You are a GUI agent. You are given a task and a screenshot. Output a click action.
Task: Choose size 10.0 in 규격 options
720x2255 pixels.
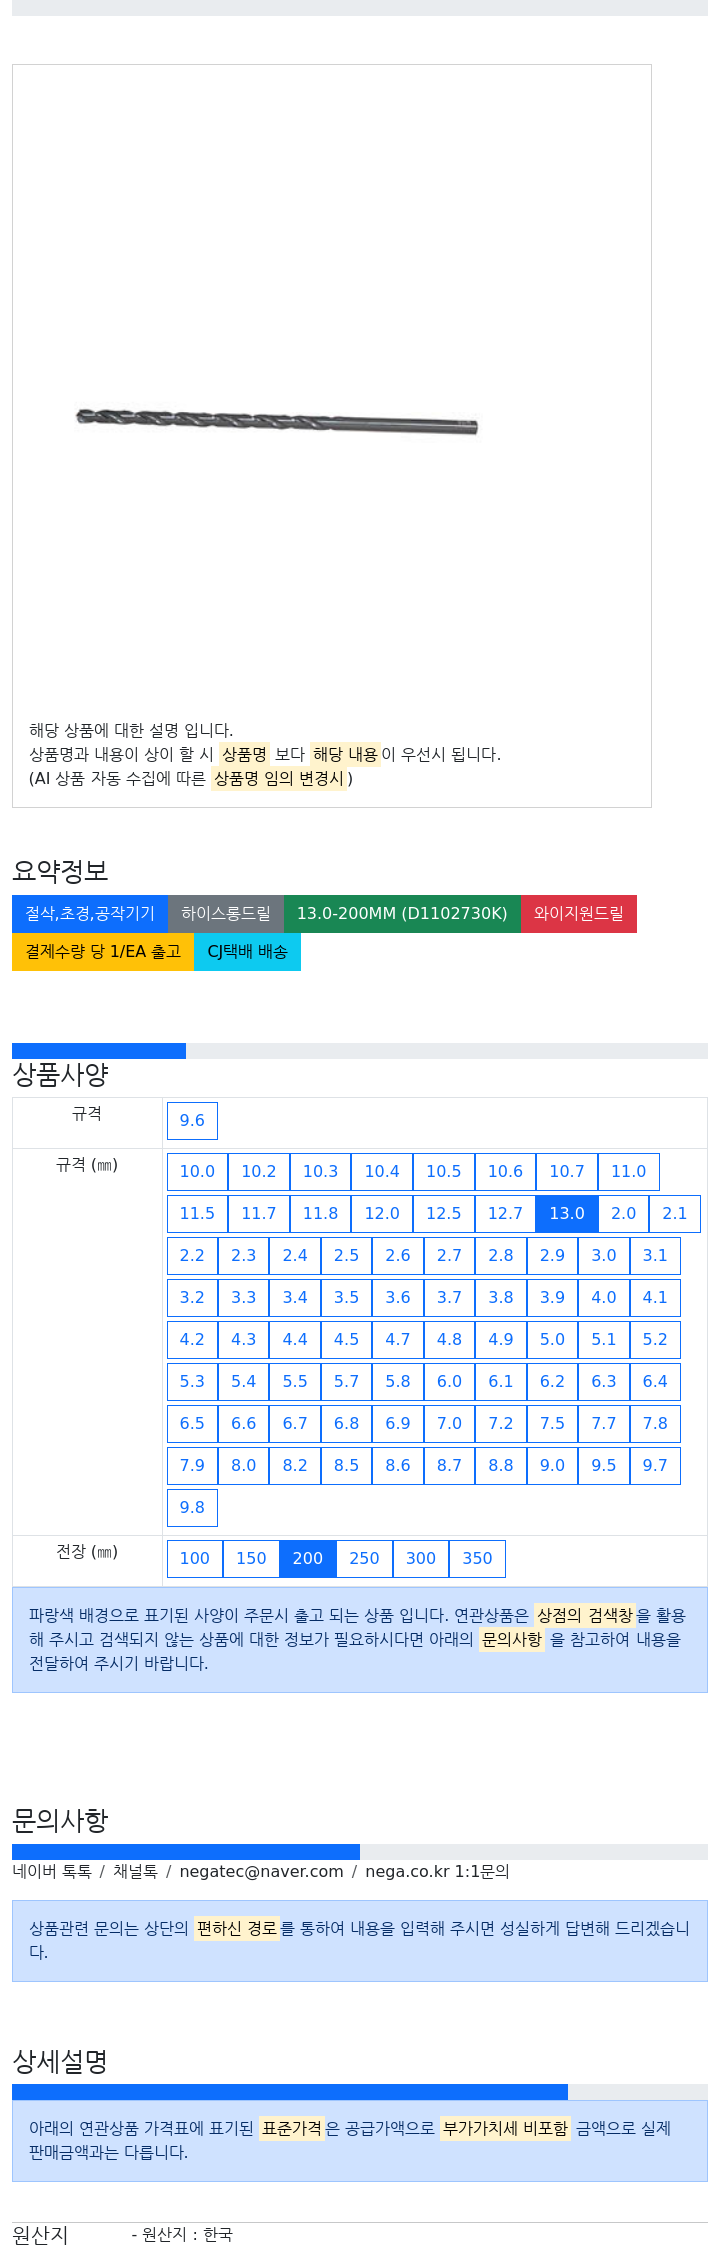click(x=197, y=1172)
